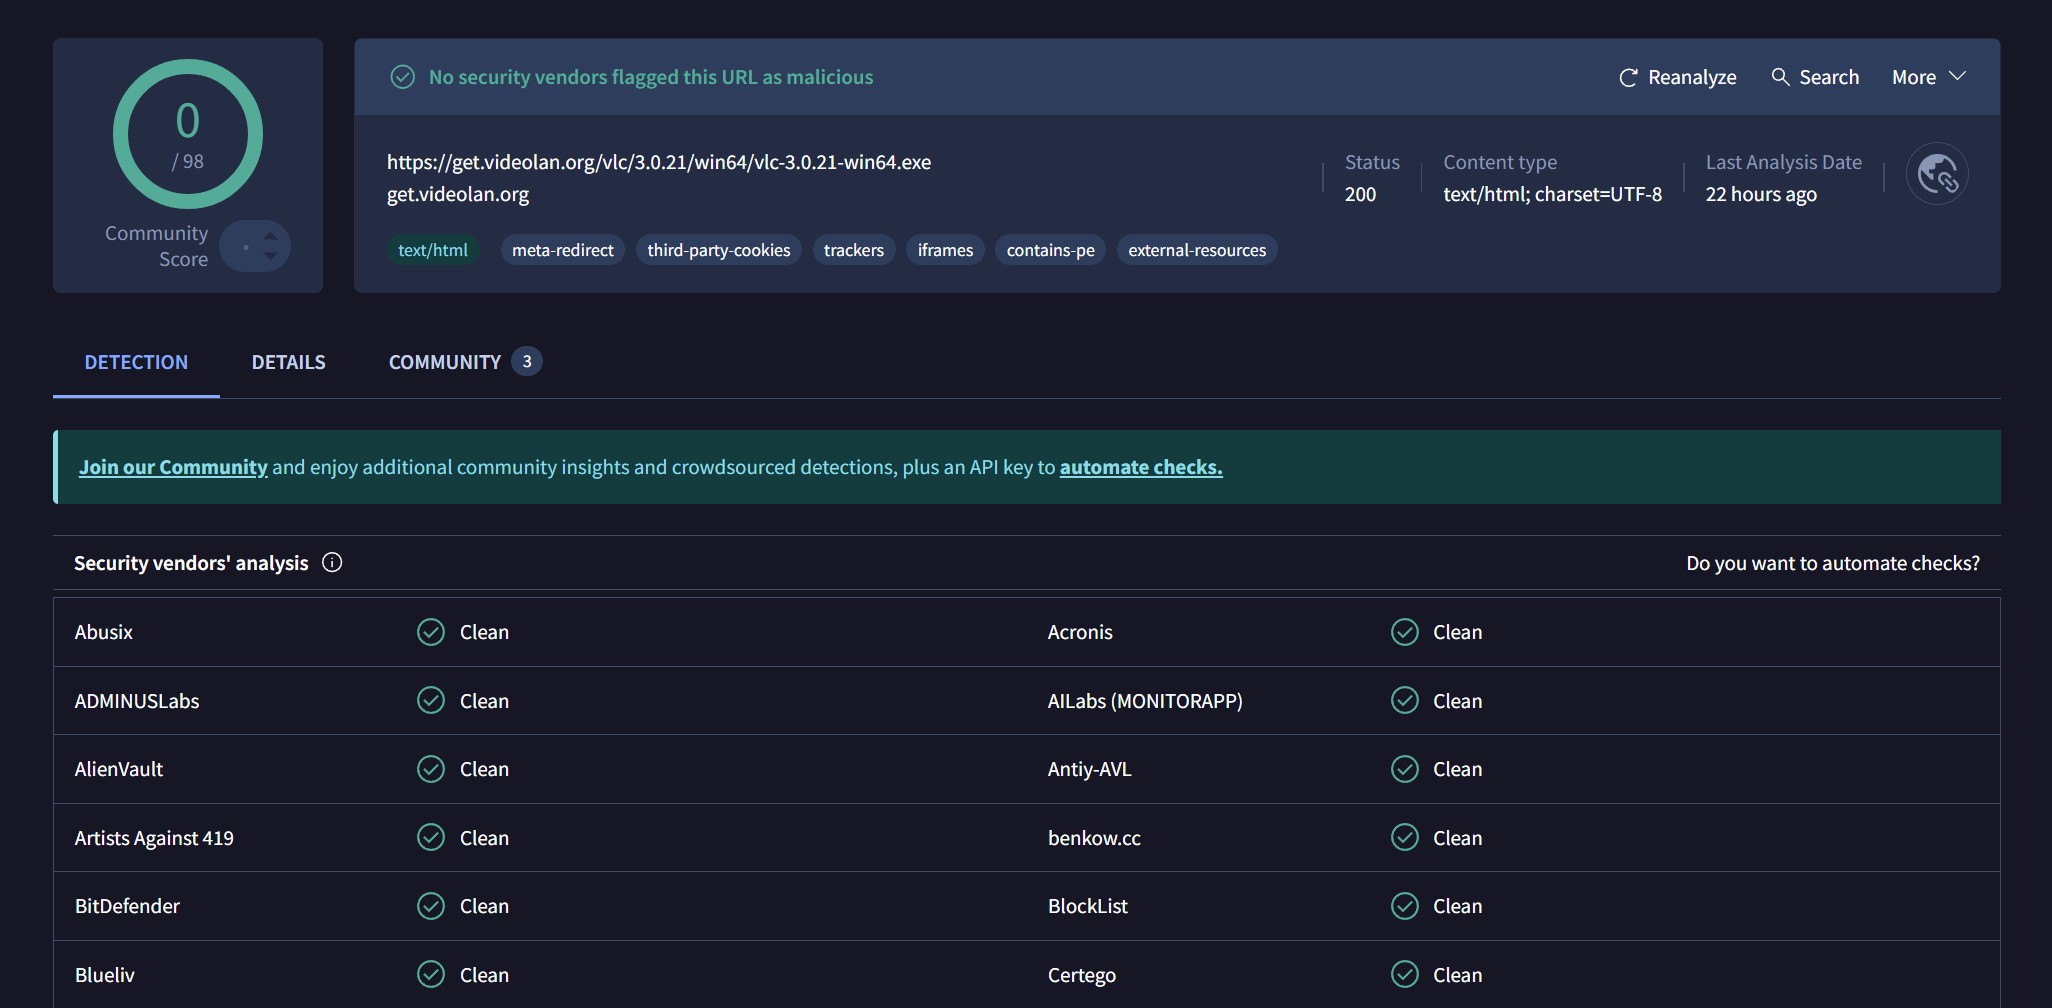Click the info icon next to Security vendors' analysis
Image resolution: width=2052 pixels, height=1008 pixels.
tap(332, 563)
